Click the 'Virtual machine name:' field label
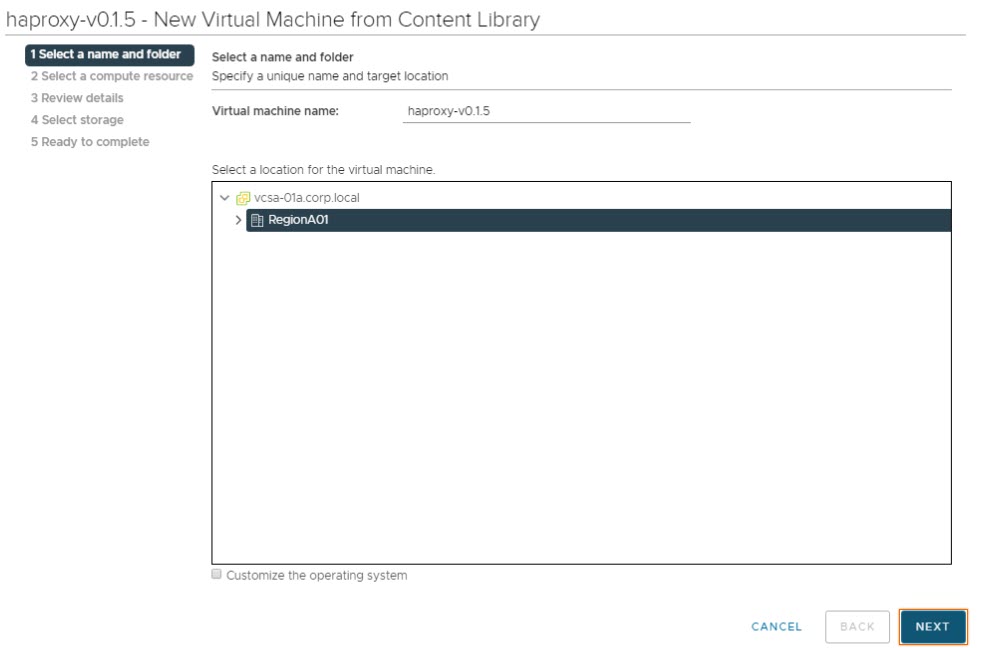The width and height of the screenshot is (983, 648). pos(275,111)
